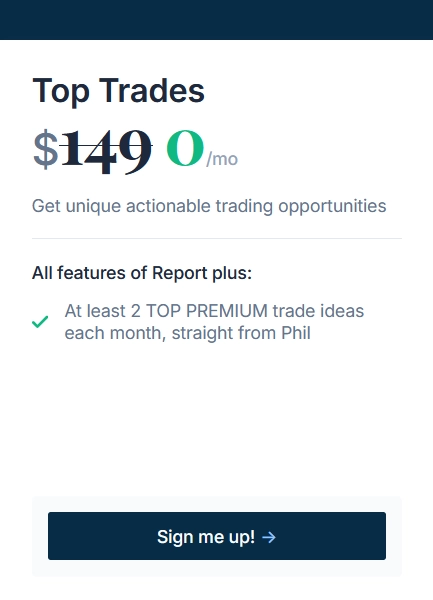The height and width of the screenshot is (600, 433).
Task: Click the Sign me up! button
Action: click(217, 536)
